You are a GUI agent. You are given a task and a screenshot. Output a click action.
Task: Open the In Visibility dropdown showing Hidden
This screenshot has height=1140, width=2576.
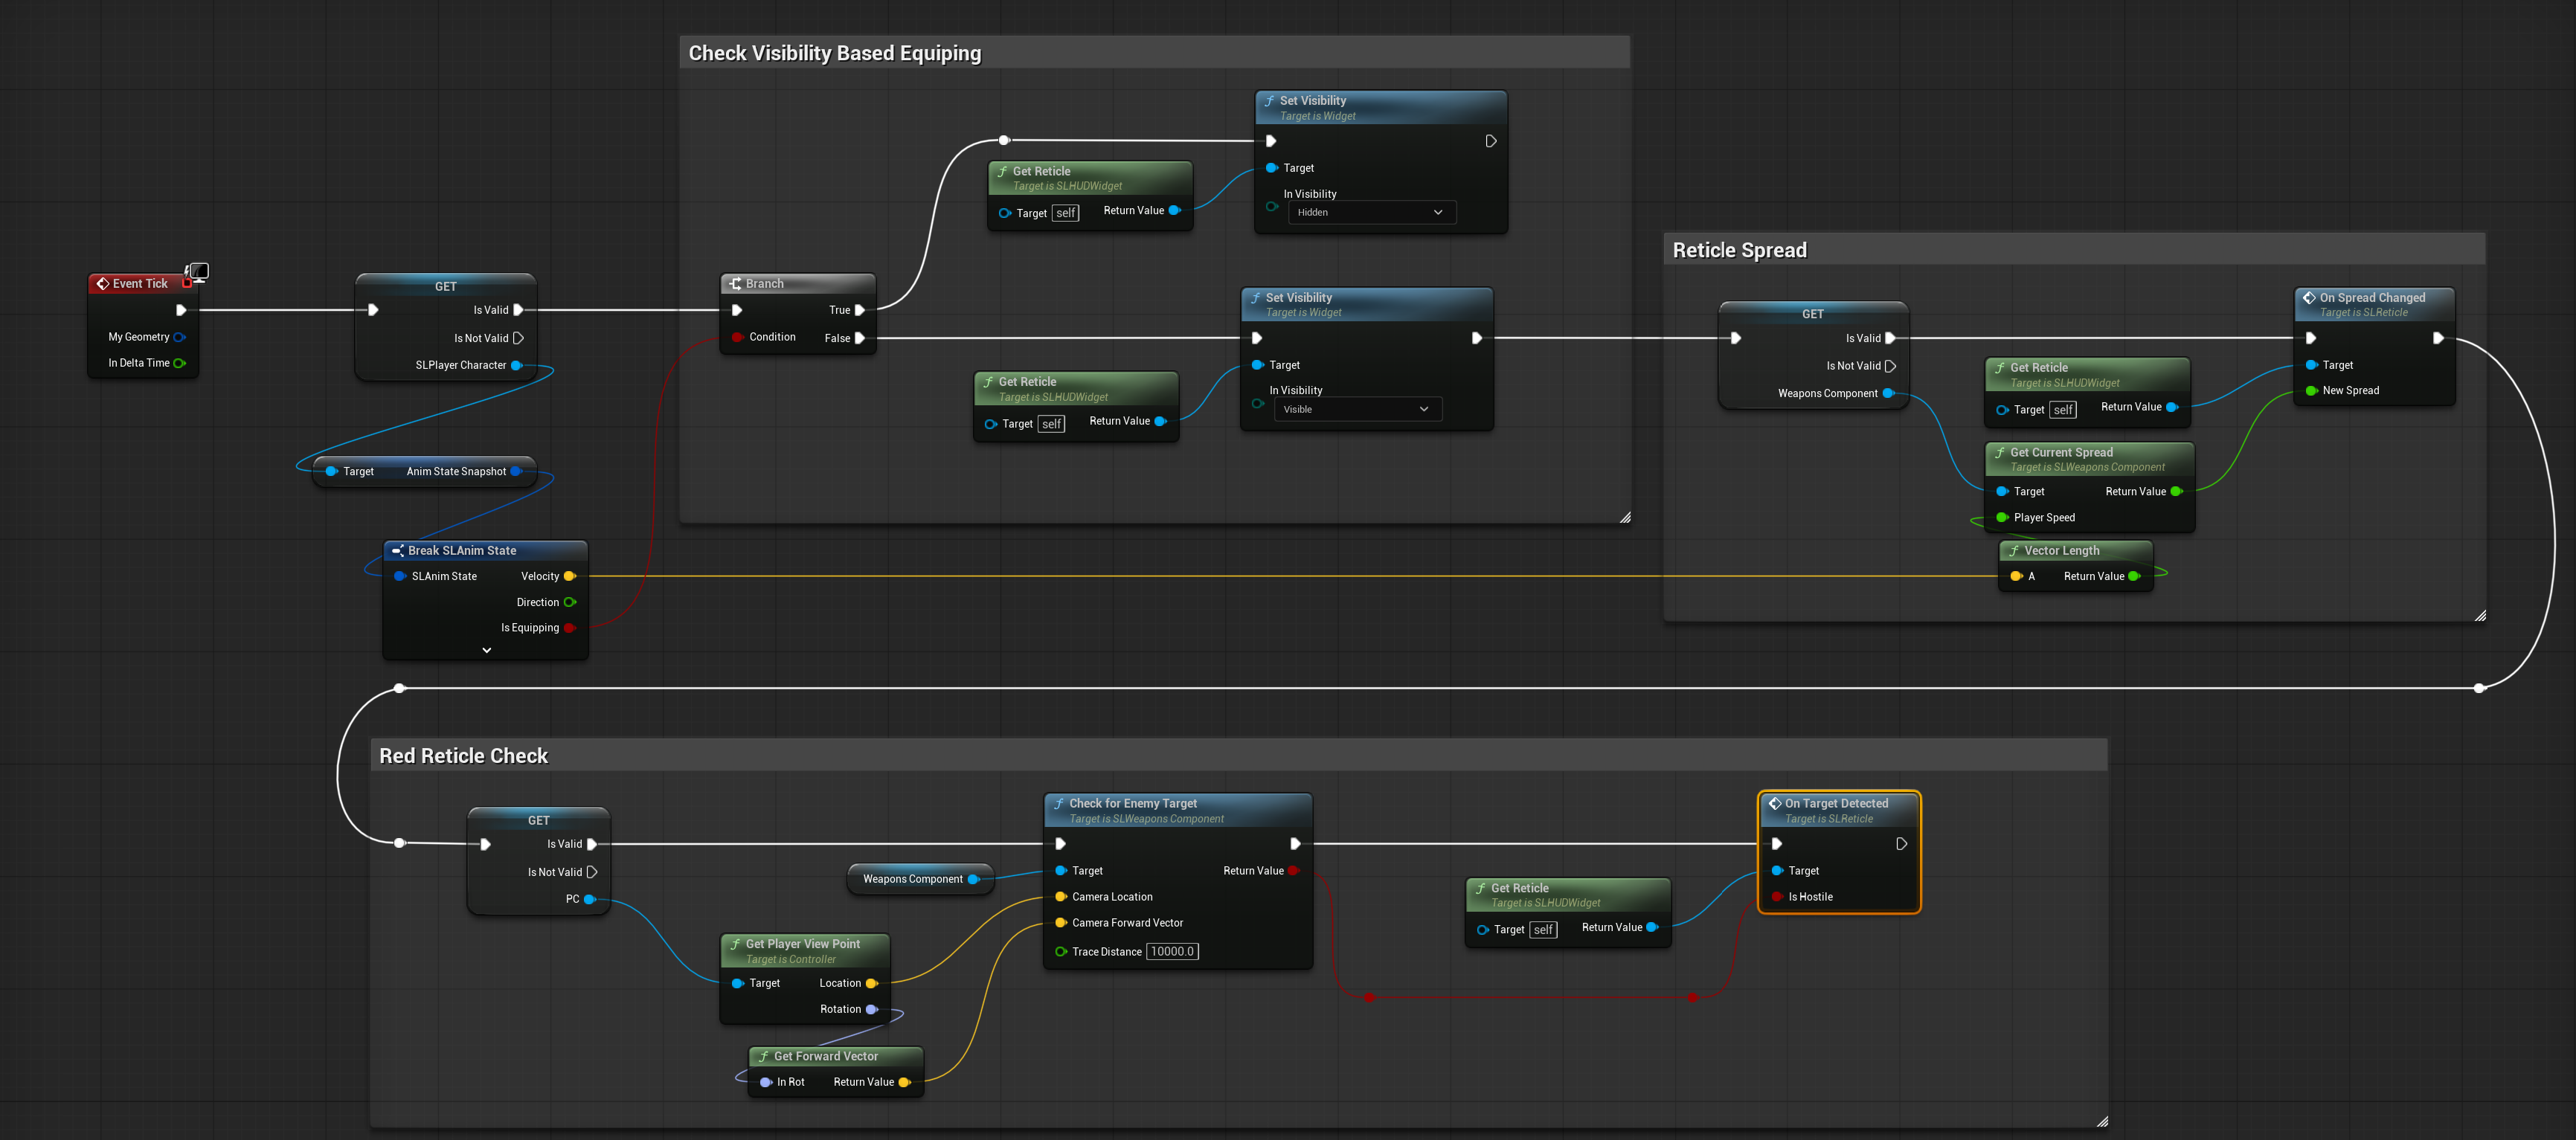tap(1372, 212)
